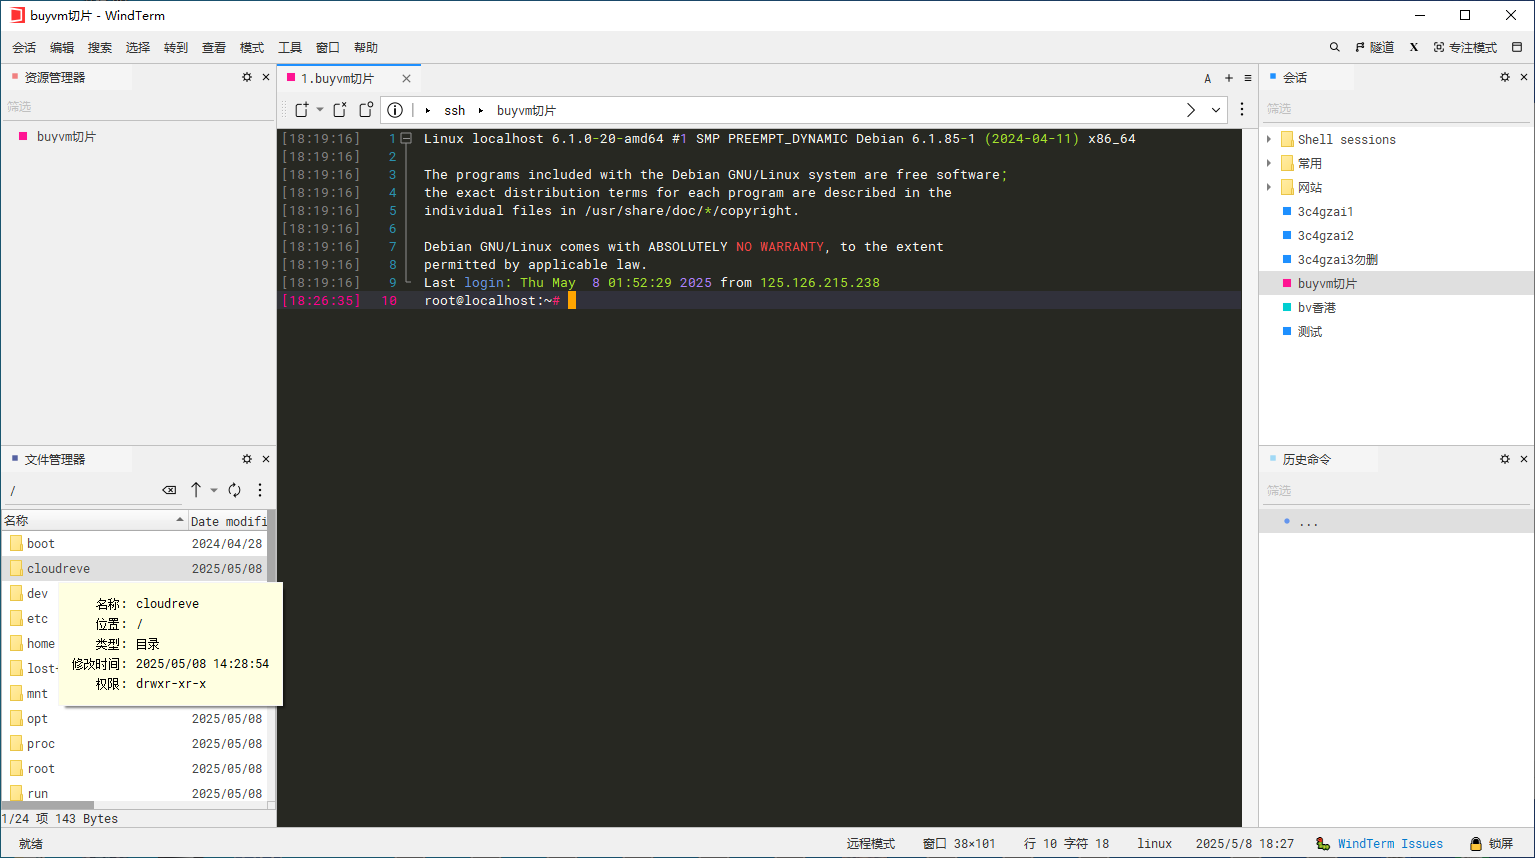Click the 历史命令 filter field
The image size is (1535, 858).
(1396, 490)
